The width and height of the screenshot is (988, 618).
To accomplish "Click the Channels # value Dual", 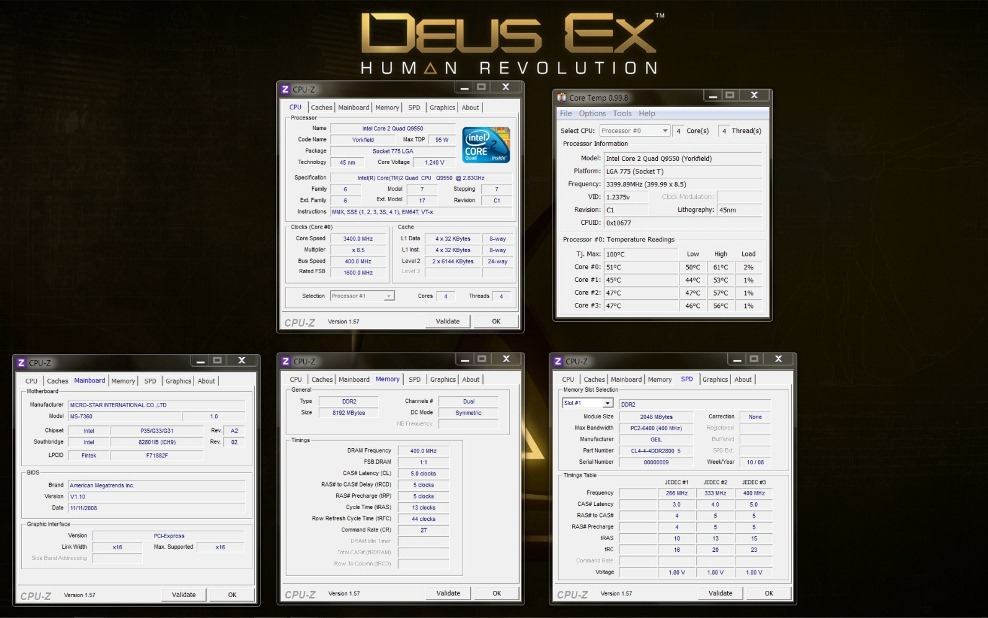I will pos(468,402).
